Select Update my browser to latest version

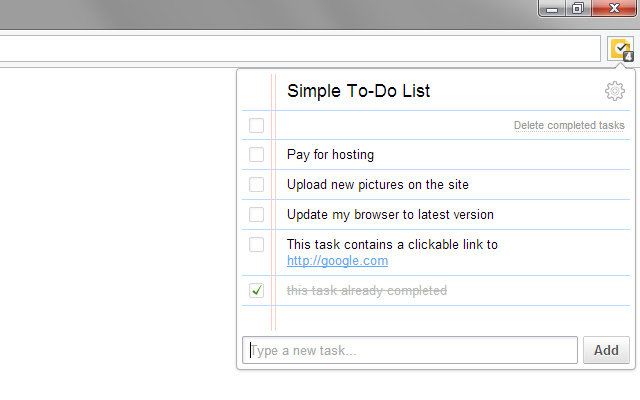click(390, 214)
